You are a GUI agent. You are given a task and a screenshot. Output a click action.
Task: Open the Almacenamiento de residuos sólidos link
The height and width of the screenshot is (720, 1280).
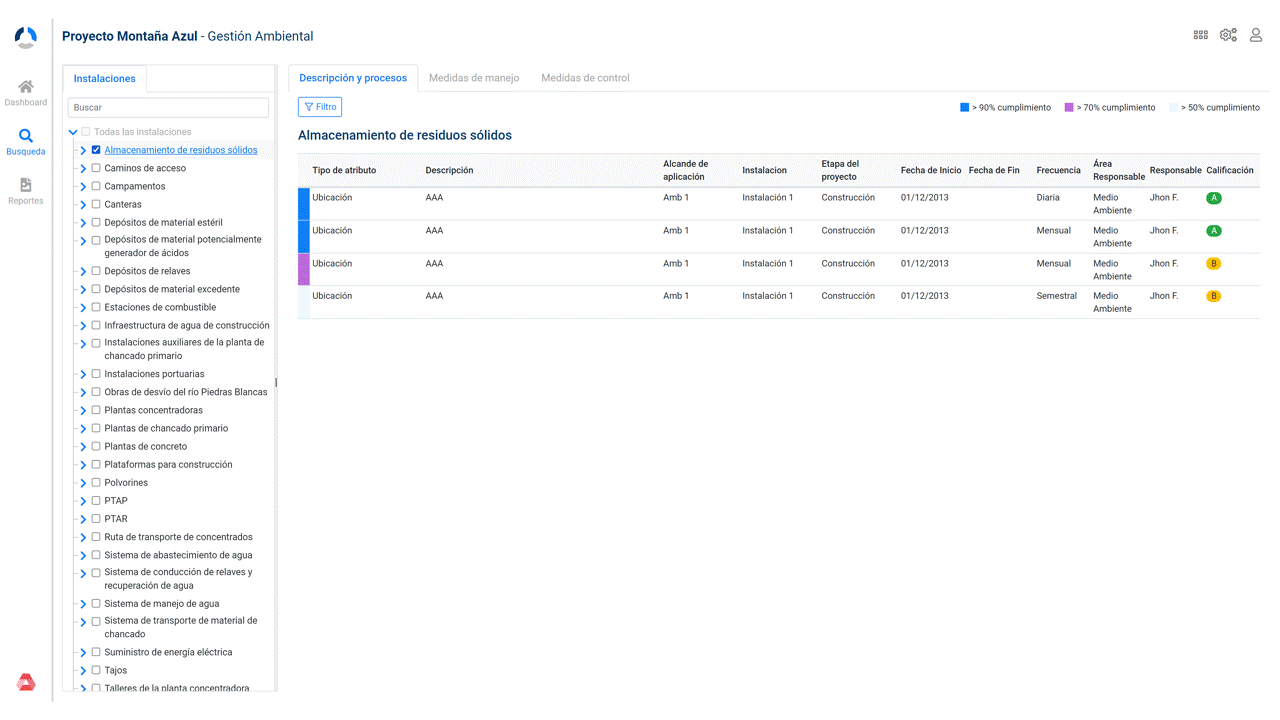click(181, 150)
